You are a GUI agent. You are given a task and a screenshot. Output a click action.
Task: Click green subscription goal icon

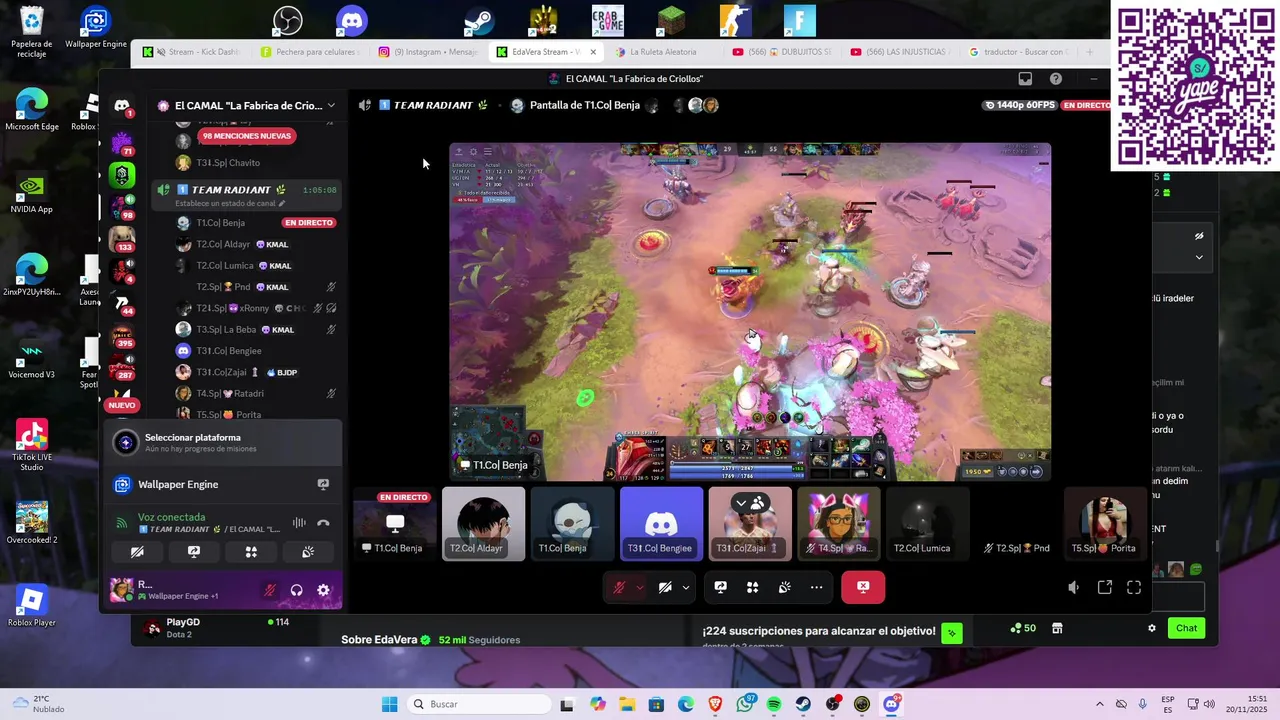tap(952, 632)
